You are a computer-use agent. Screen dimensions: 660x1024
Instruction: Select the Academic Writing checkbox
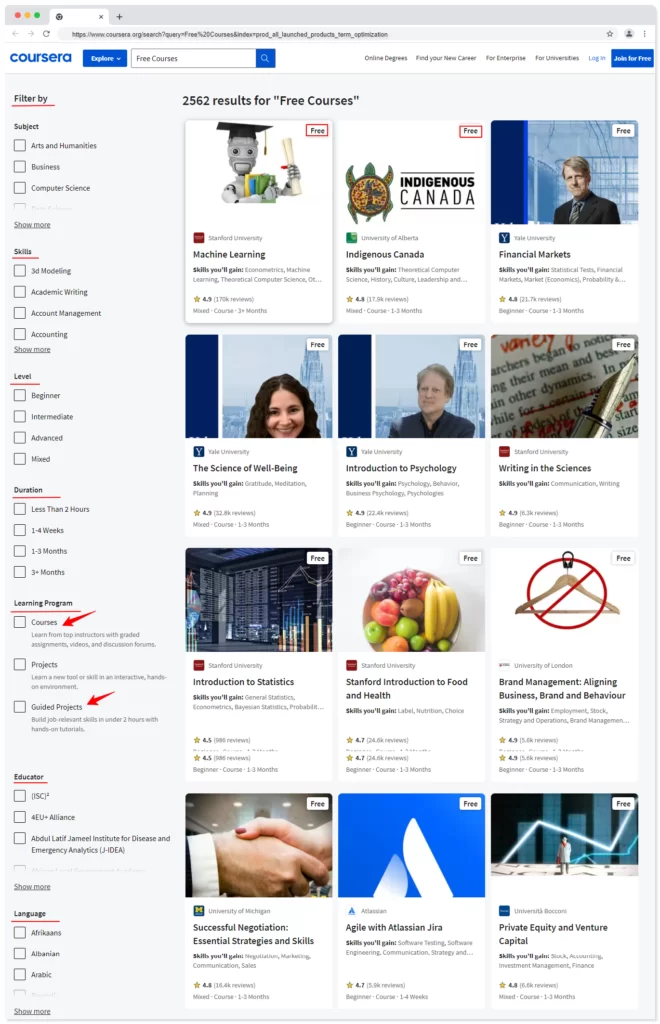click(20, 292)
